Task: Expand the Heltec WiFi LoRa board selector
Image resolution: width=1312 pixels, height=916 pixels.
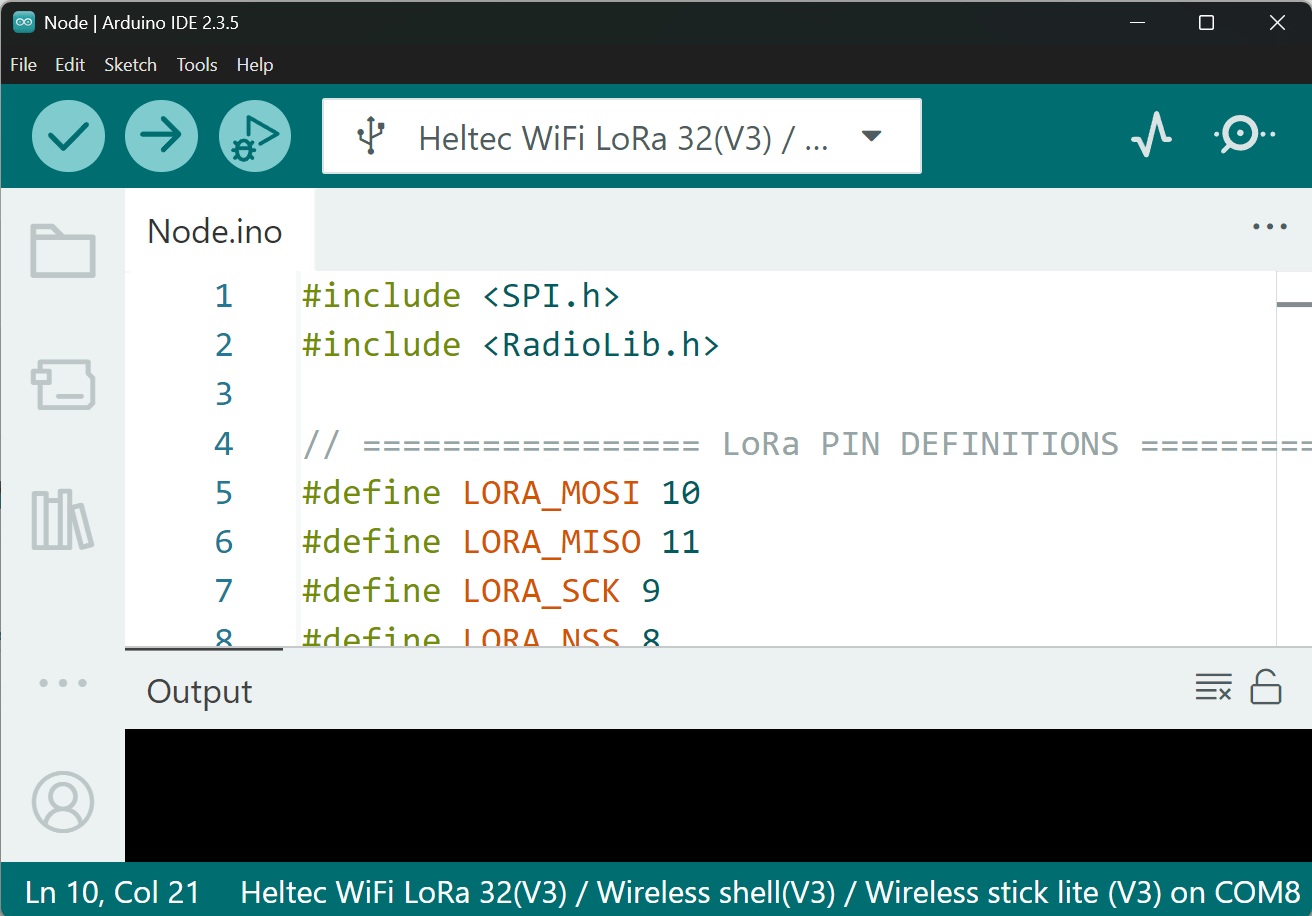Action: [x=621, y=136]
